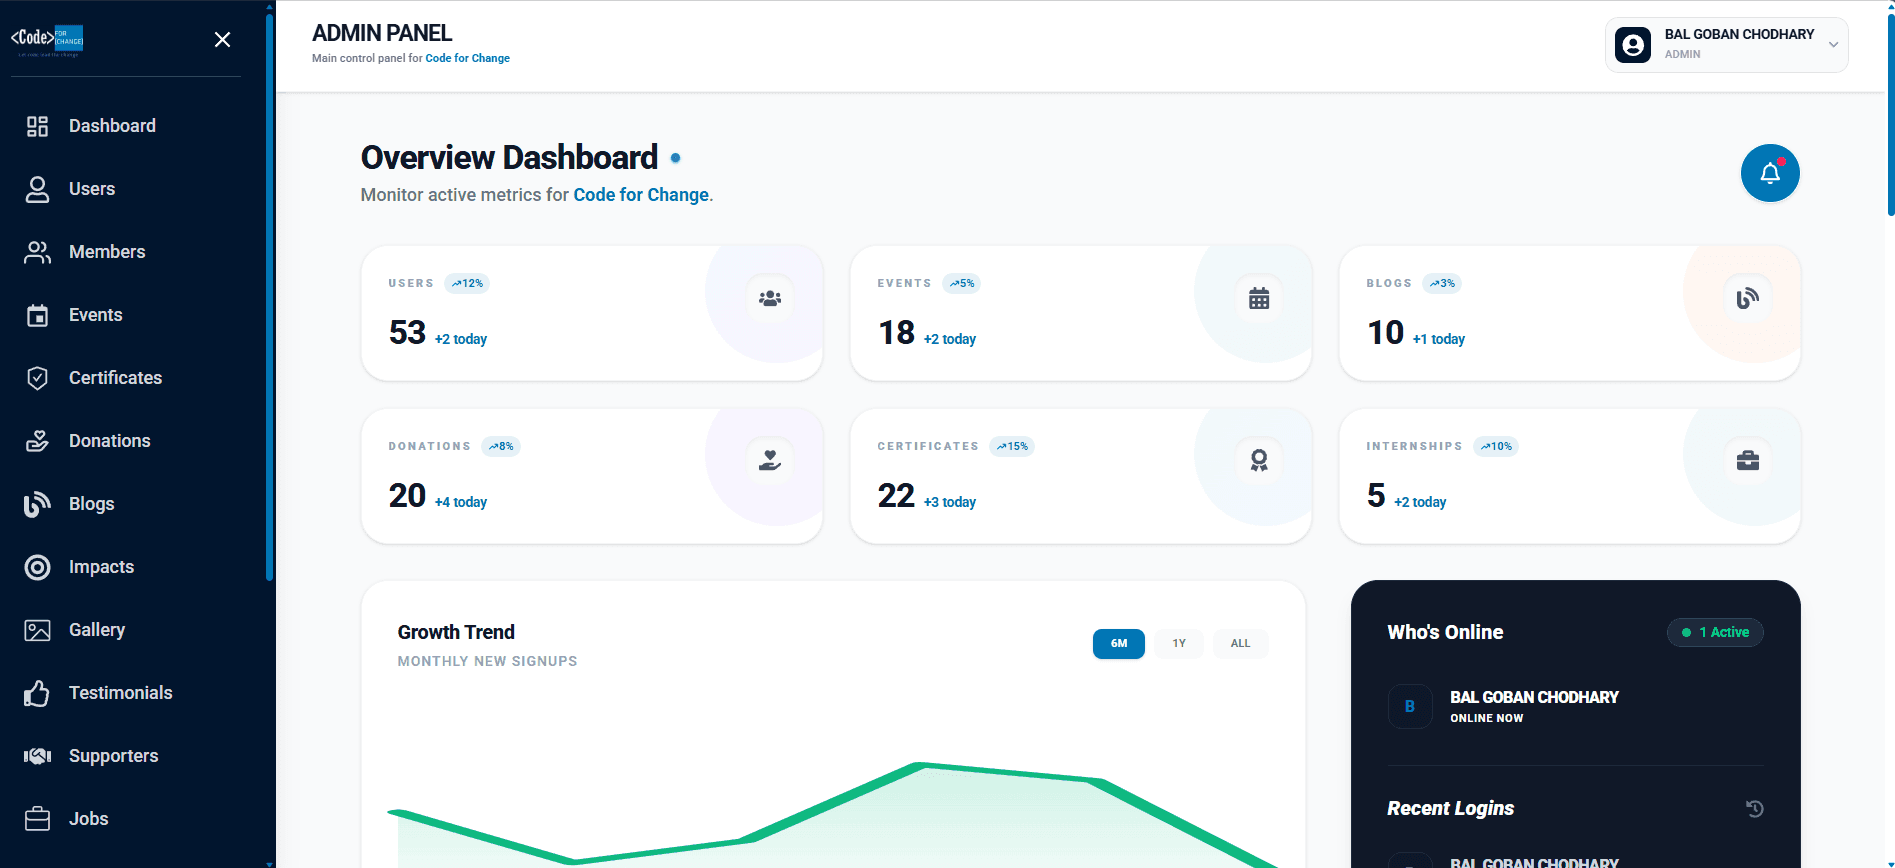The width and height of the screenshot is (1895, 868).
Task: Click the 1 Active status badge
Action: [1715, 632]
